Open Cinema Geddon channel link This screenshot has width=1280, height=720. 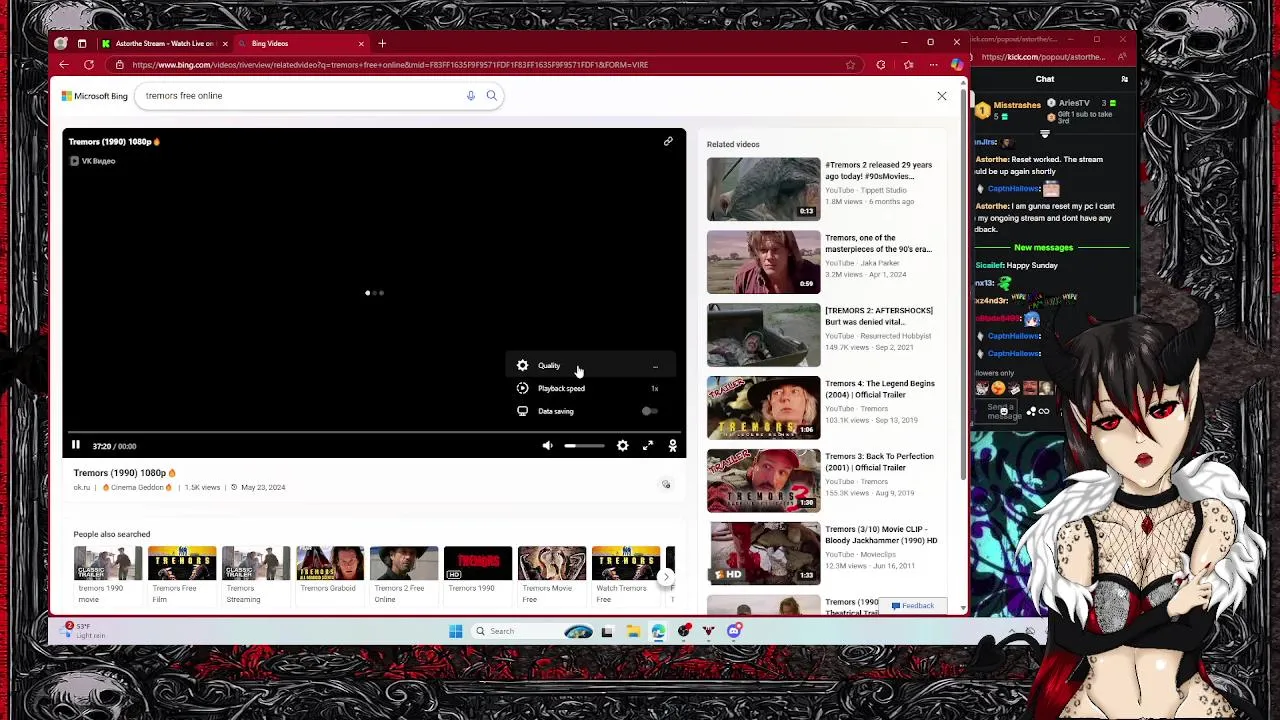[x=137, y=488]
